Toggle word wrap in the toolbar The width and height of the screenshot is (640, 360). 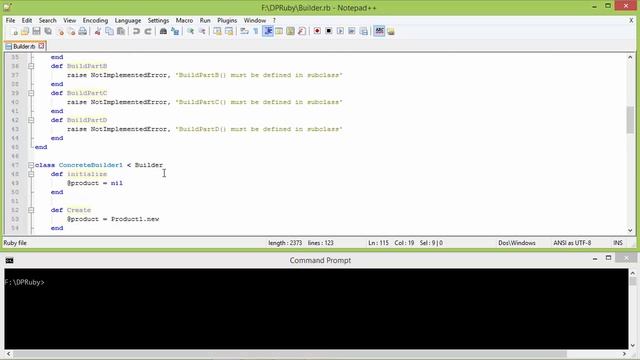[244, 31]
